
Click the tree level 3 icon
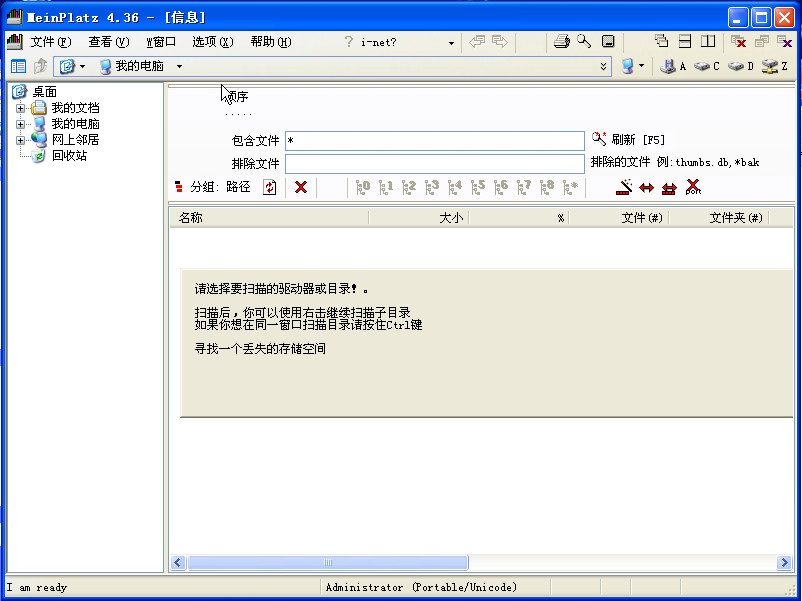(432, 187)
